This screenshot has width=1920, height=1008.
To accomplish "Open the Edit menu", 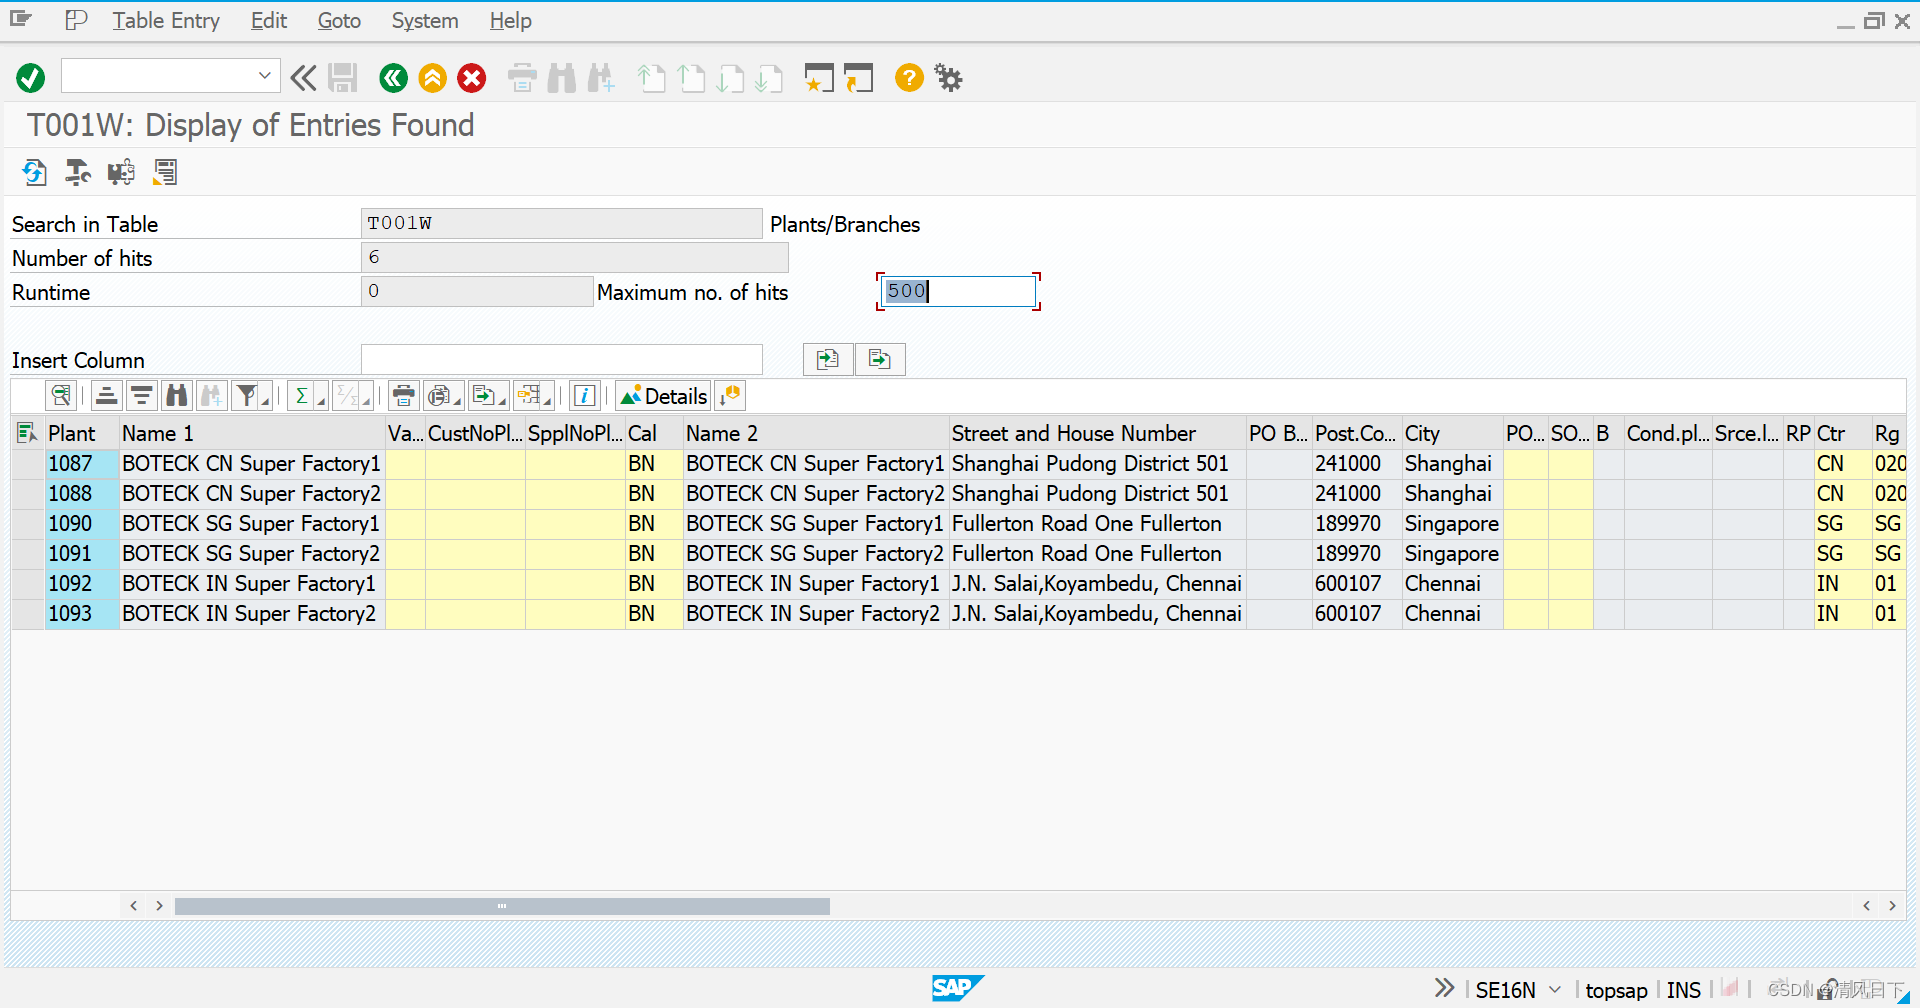I will tap(269, 21).
